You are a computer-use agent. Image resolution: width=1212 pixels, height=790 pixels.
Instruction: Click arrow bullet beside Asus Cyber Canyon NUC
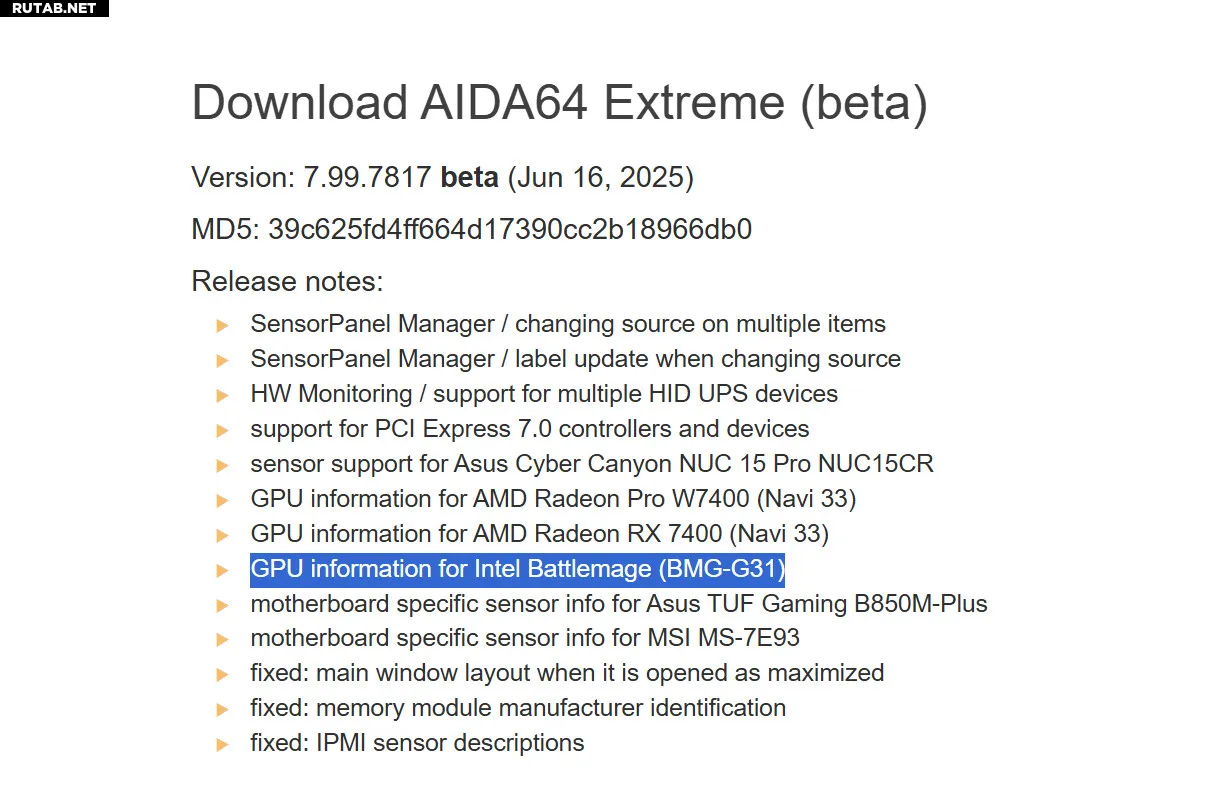[223, 465]
